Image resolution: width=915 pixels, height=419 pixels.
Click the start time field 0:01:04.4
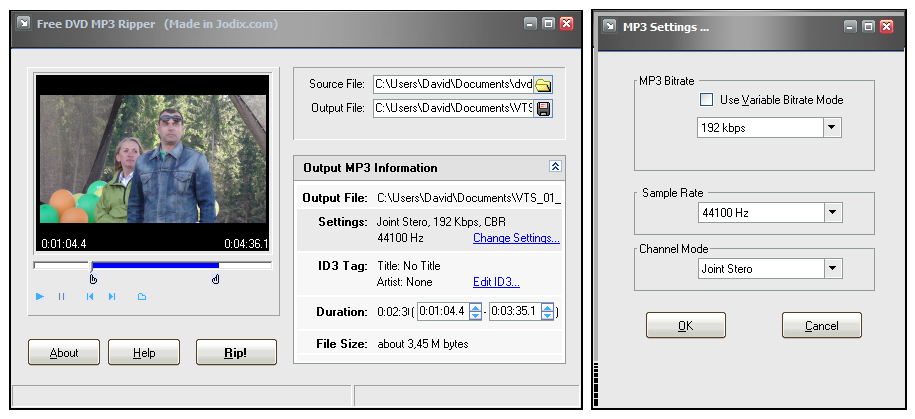coord(443,312)
